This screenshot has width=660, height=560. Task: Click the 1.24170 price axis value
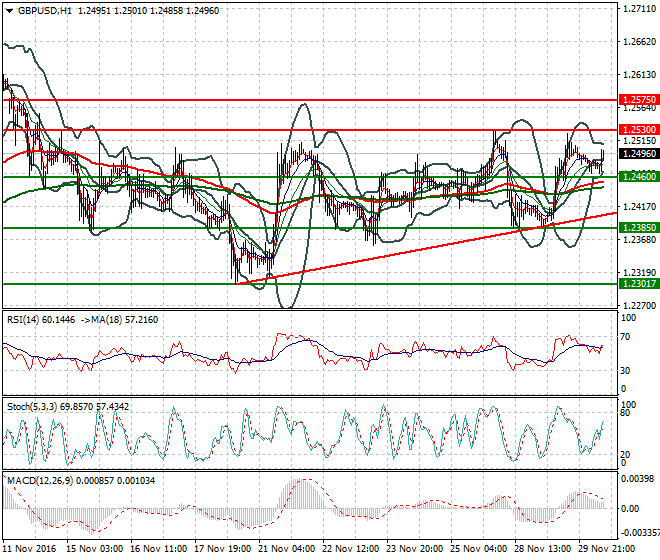click(639, 207)
